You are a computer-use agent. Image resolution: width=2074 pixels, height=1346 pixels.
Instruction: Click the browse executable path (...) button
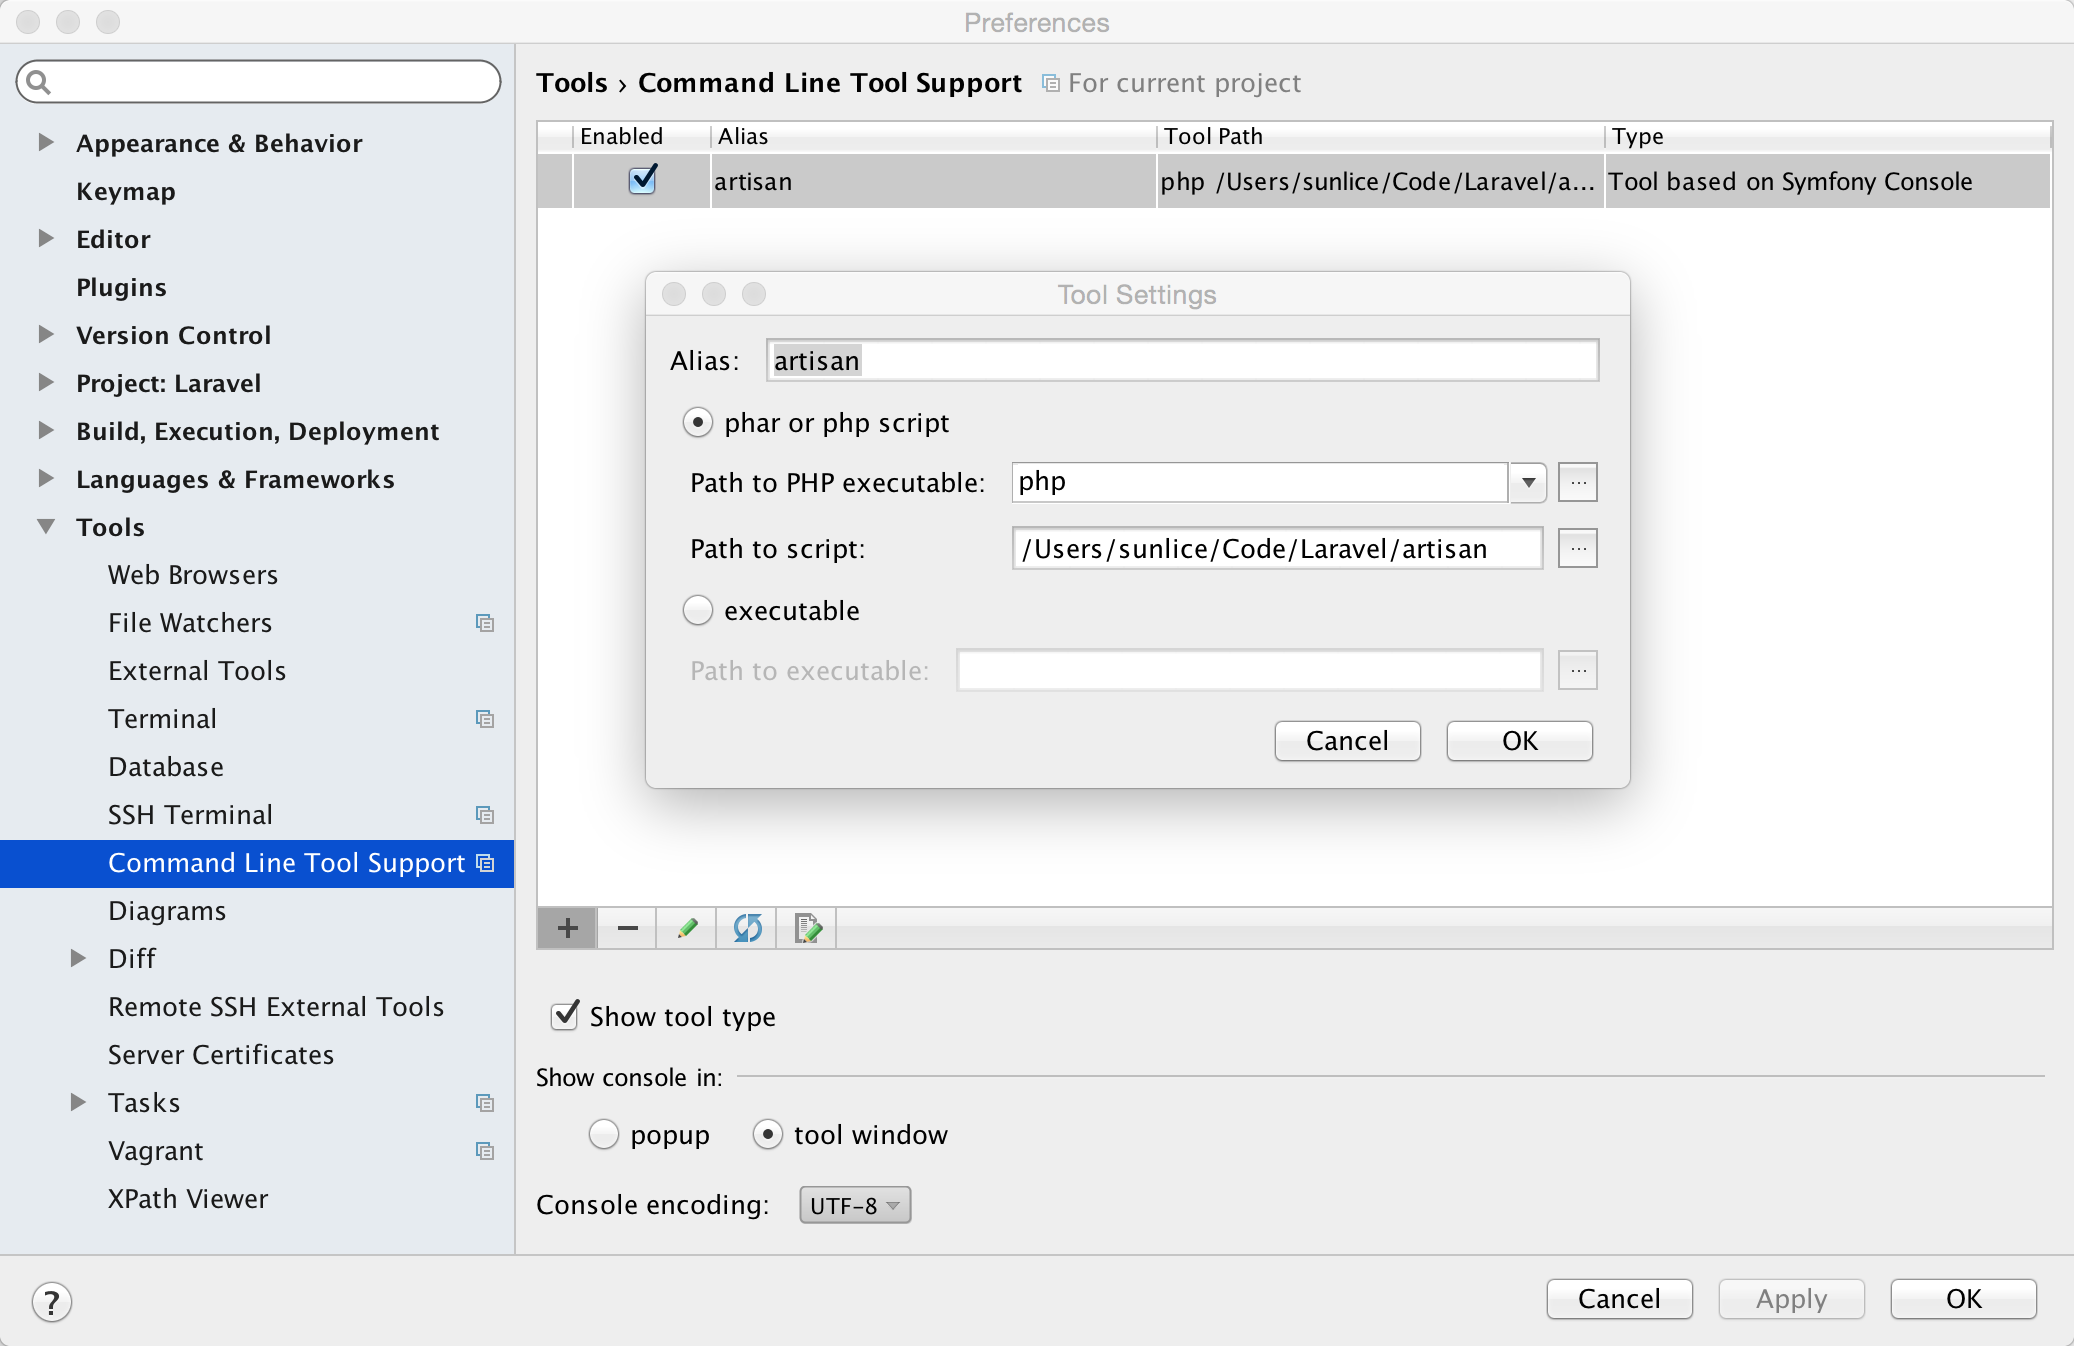click(x=1578, y=671)
